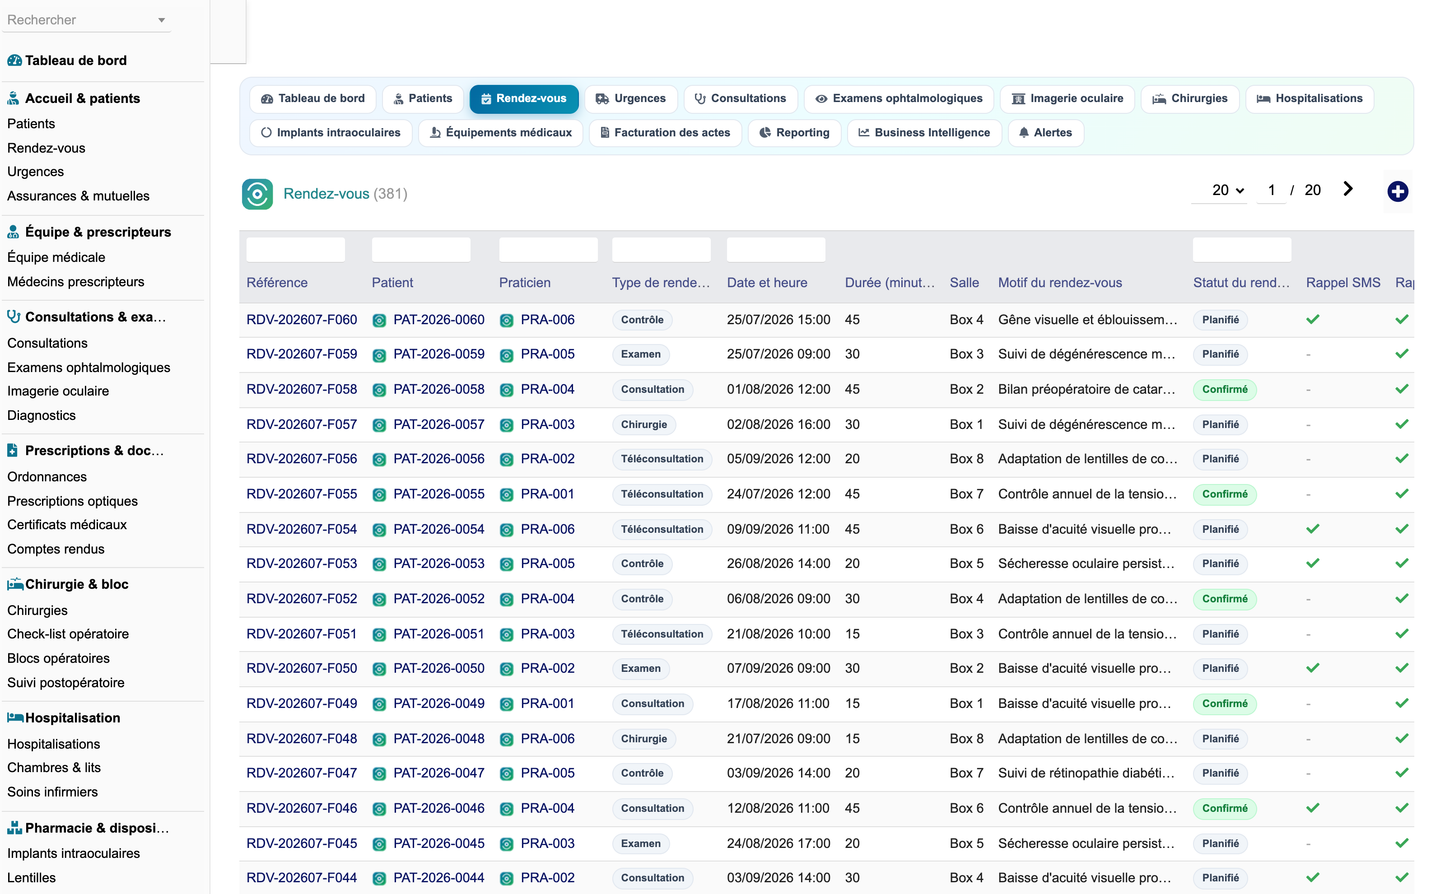The height and width of the screenshot is (894, 1445).
Task: Open Prescriptions optiques in sidebar
Action: coord(73,501)
